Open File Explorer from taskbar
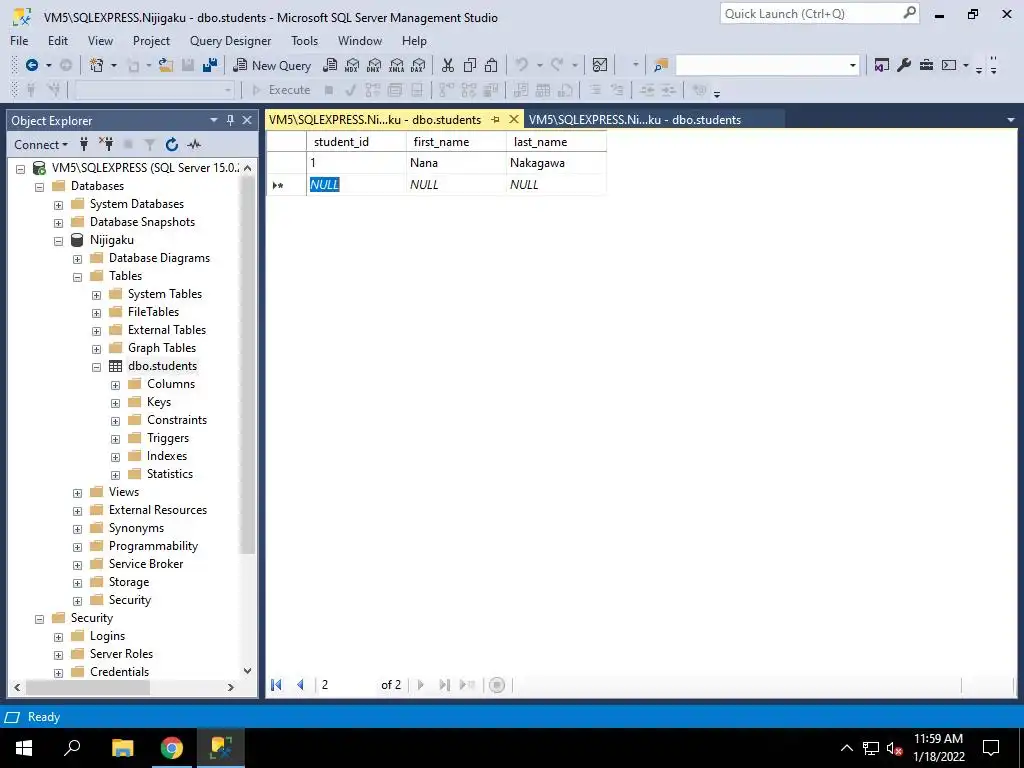Image resolution: width=1024 pixels, height=768 pixels. click(x=122, y=748)
